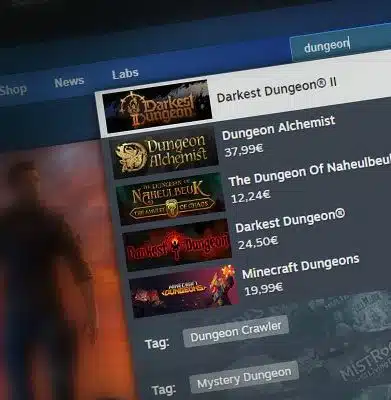Click the Dungeon Crawler tag
The width and height of the screenshot is (391, 400).
tap(236, 331)
